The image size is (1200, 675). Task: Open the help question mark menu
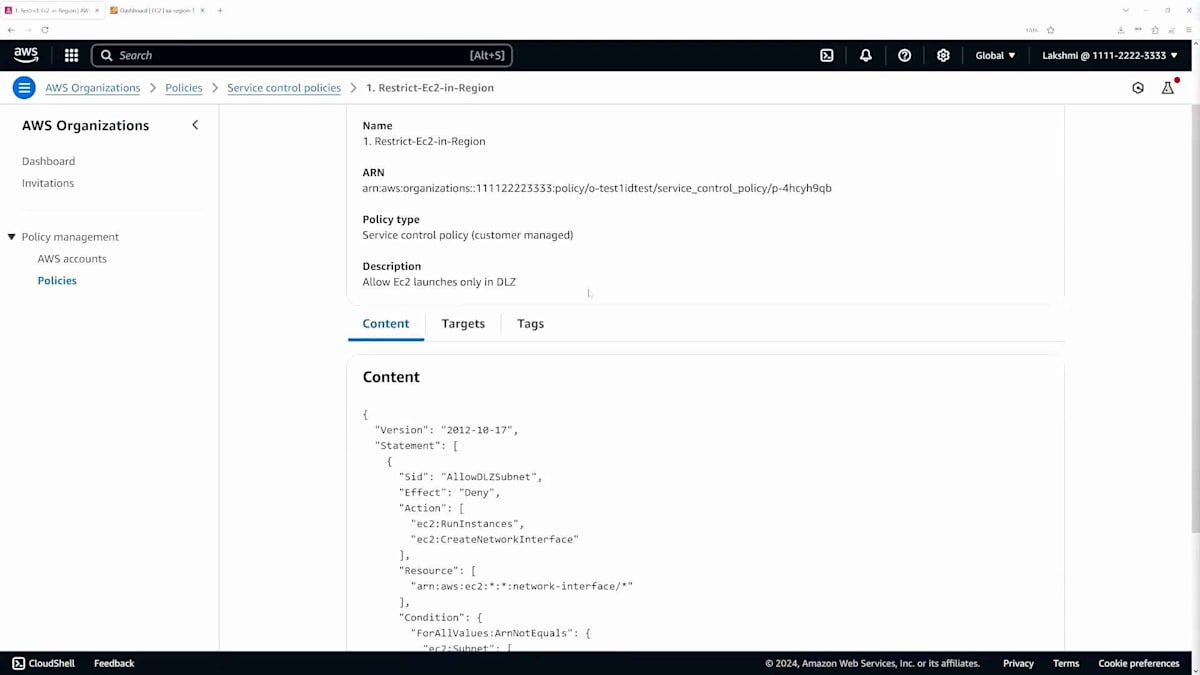click(x=904, y=56)
